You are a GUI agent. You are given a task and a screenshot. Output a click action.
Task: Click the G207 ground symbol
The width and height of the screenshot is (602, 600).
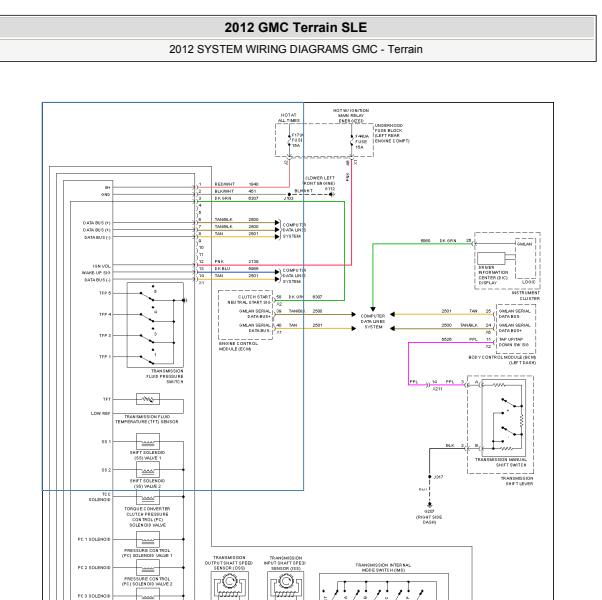pos(430,505)
